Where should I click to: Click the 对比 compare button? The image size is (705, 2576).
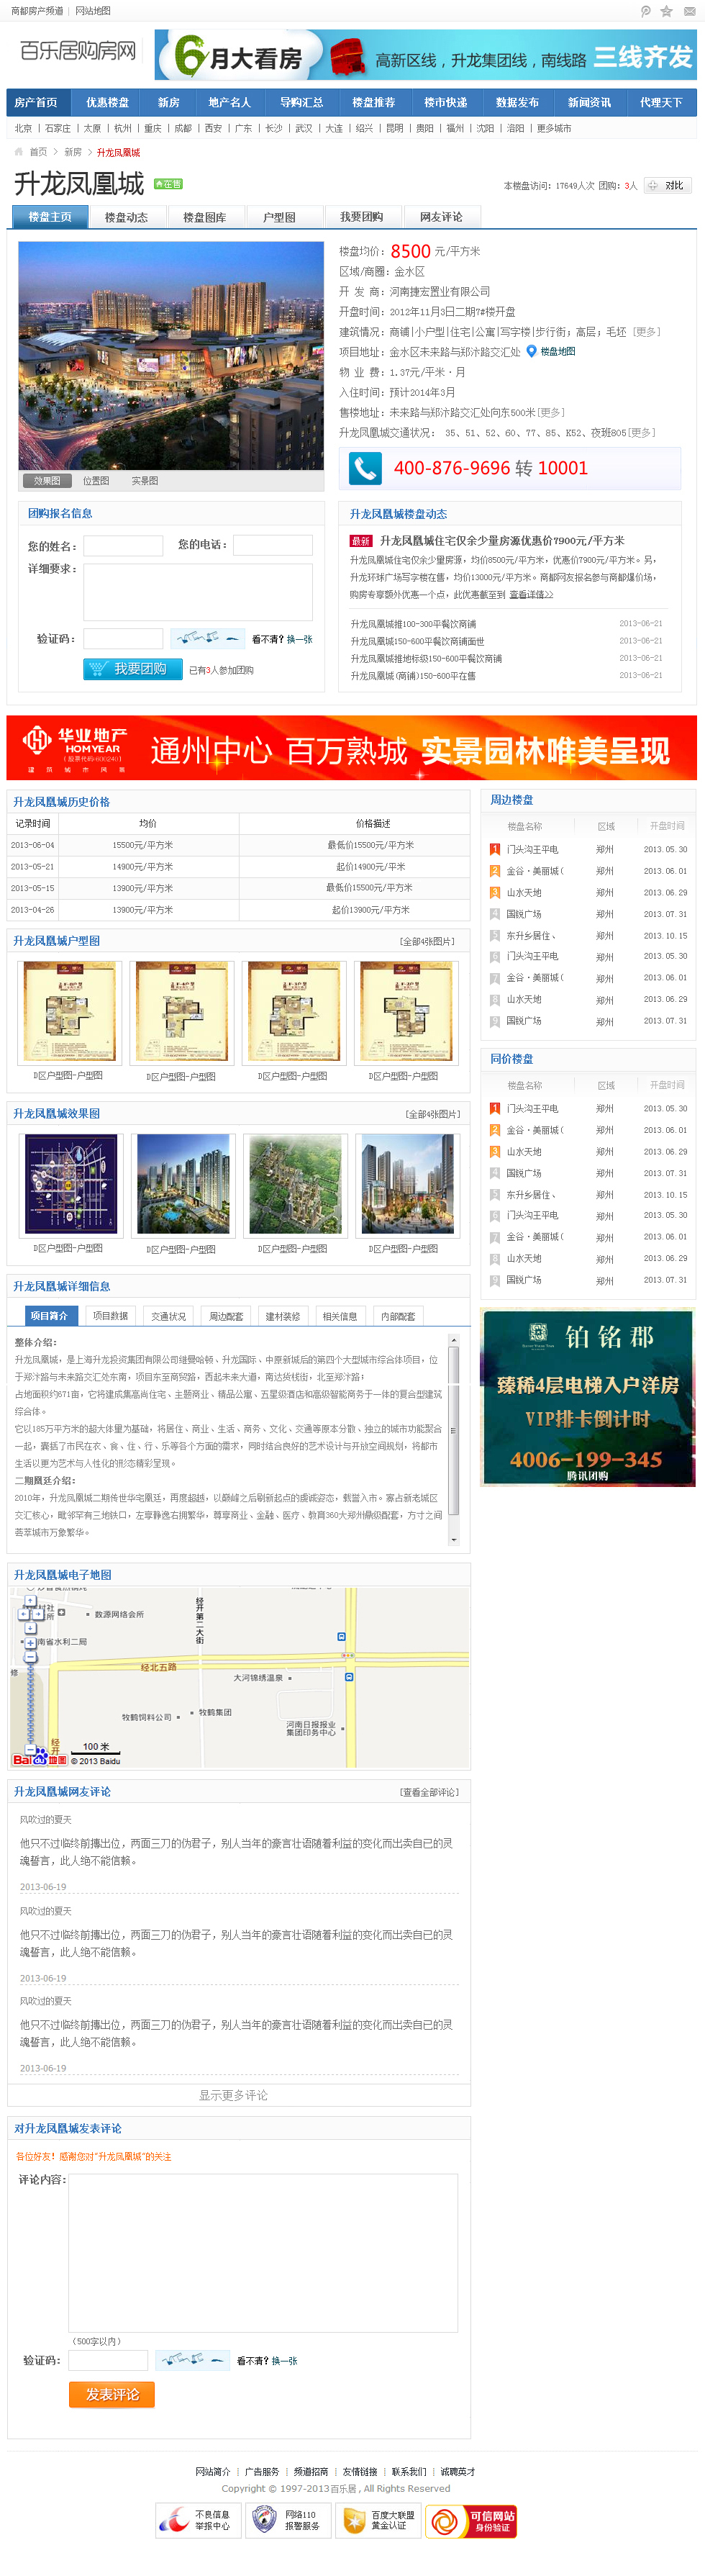click(668, 185)
